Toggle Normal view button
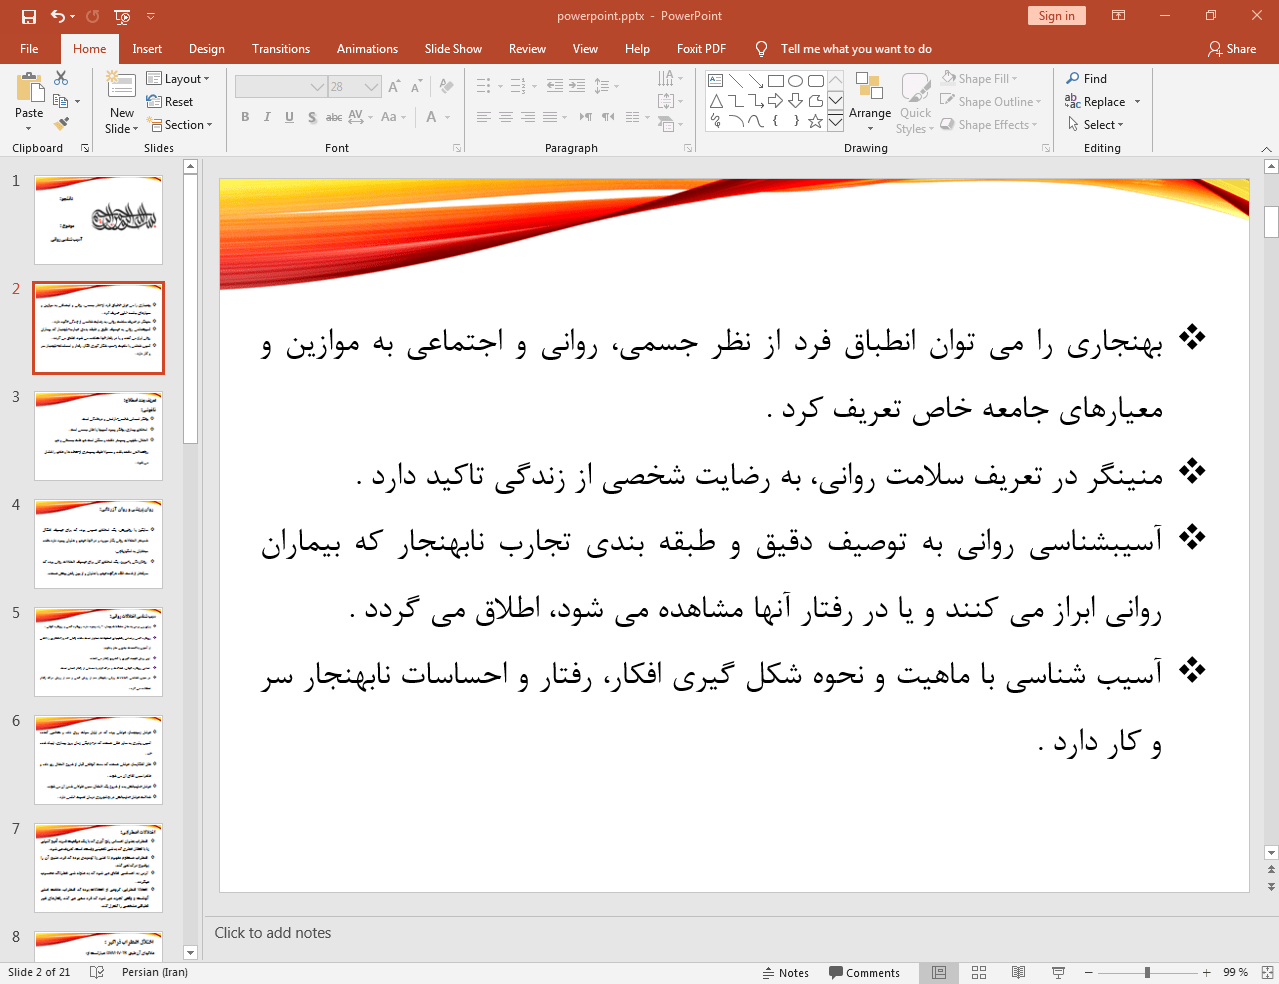The height and width of the screenshot is (984, 1279). (939, 972)
